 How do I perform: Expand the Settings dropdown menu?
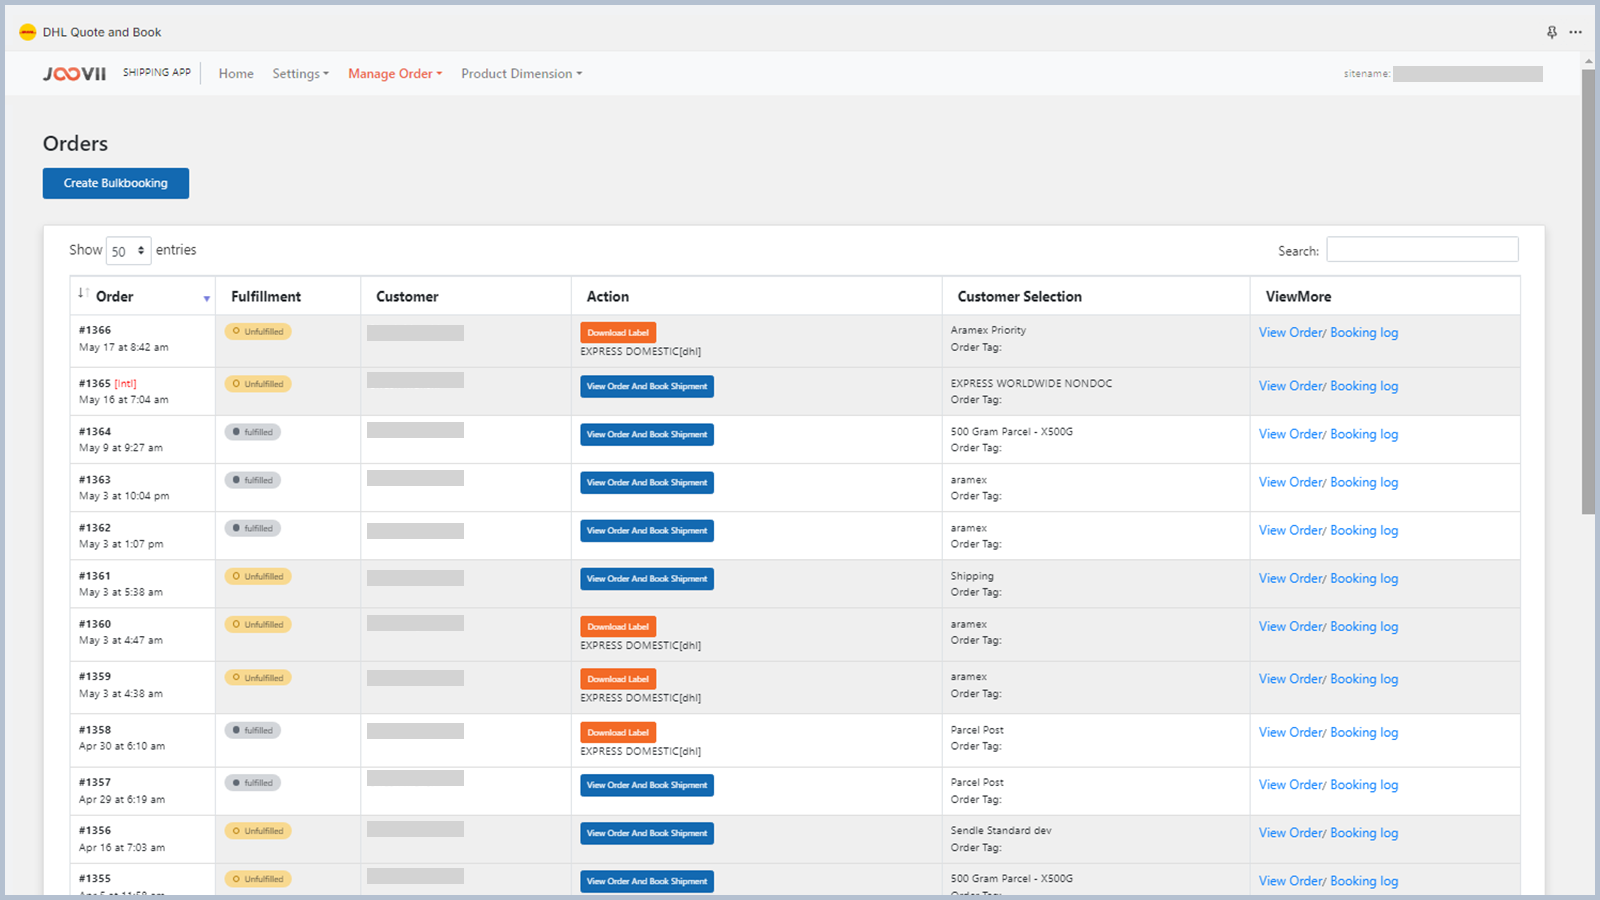tap(300, 74)
